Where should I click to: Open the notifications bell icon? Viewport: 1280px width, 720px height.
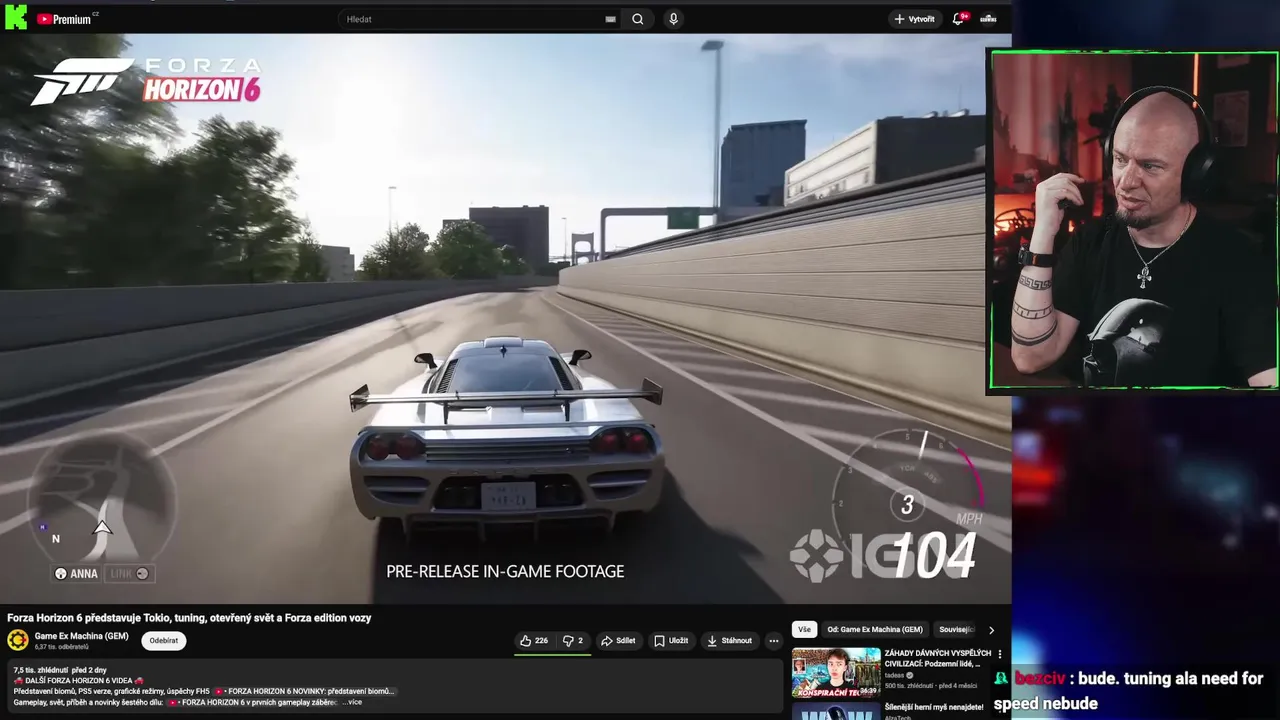pos(959,18)
